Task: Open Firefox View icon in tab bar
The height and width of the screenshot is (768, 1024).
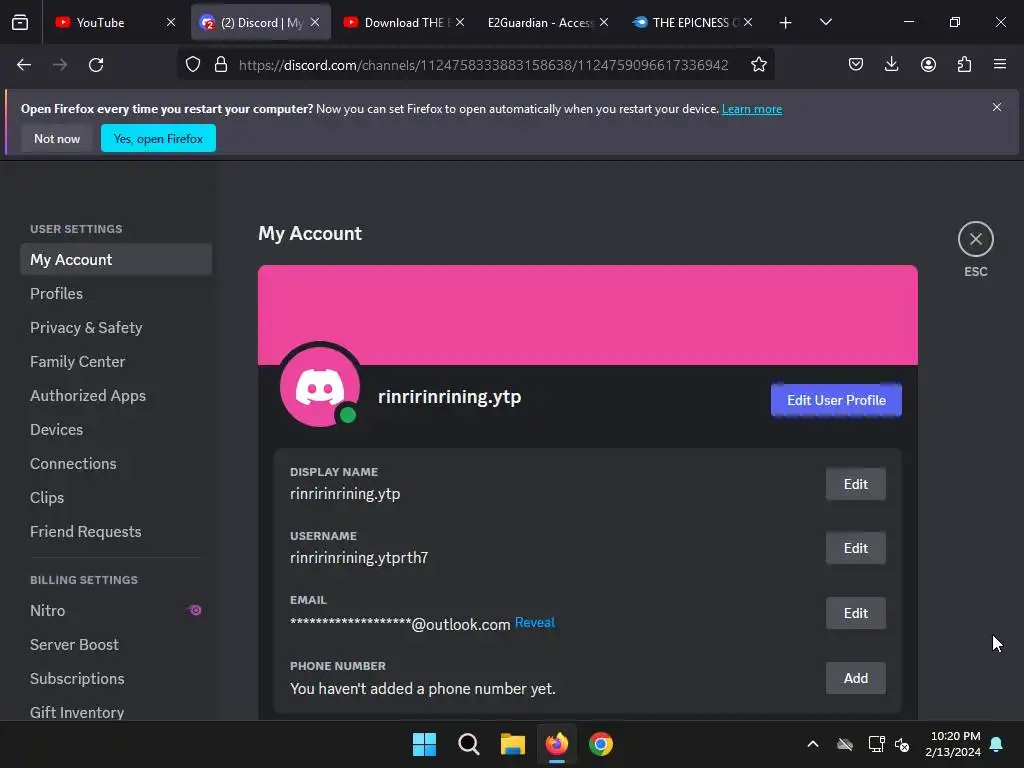Action: [x=20, y=22]
